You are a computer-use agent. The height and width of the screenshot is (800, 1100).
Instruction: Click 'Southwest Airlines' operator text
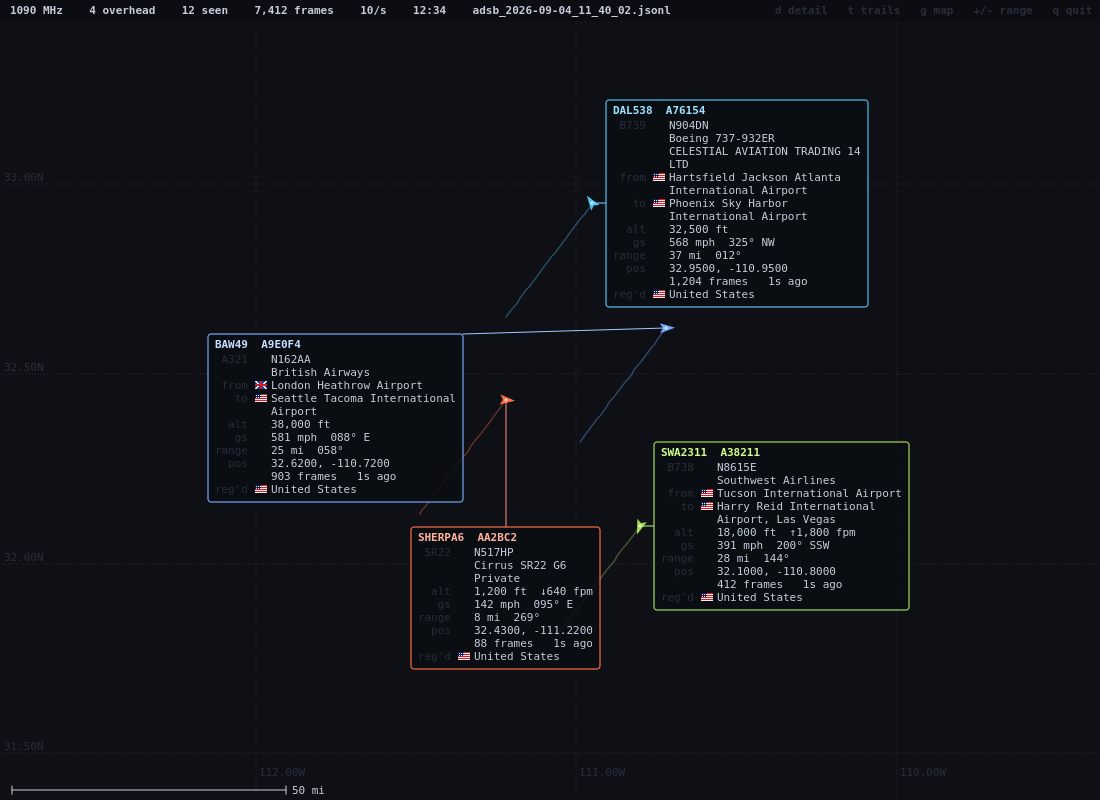pos(776,481)
